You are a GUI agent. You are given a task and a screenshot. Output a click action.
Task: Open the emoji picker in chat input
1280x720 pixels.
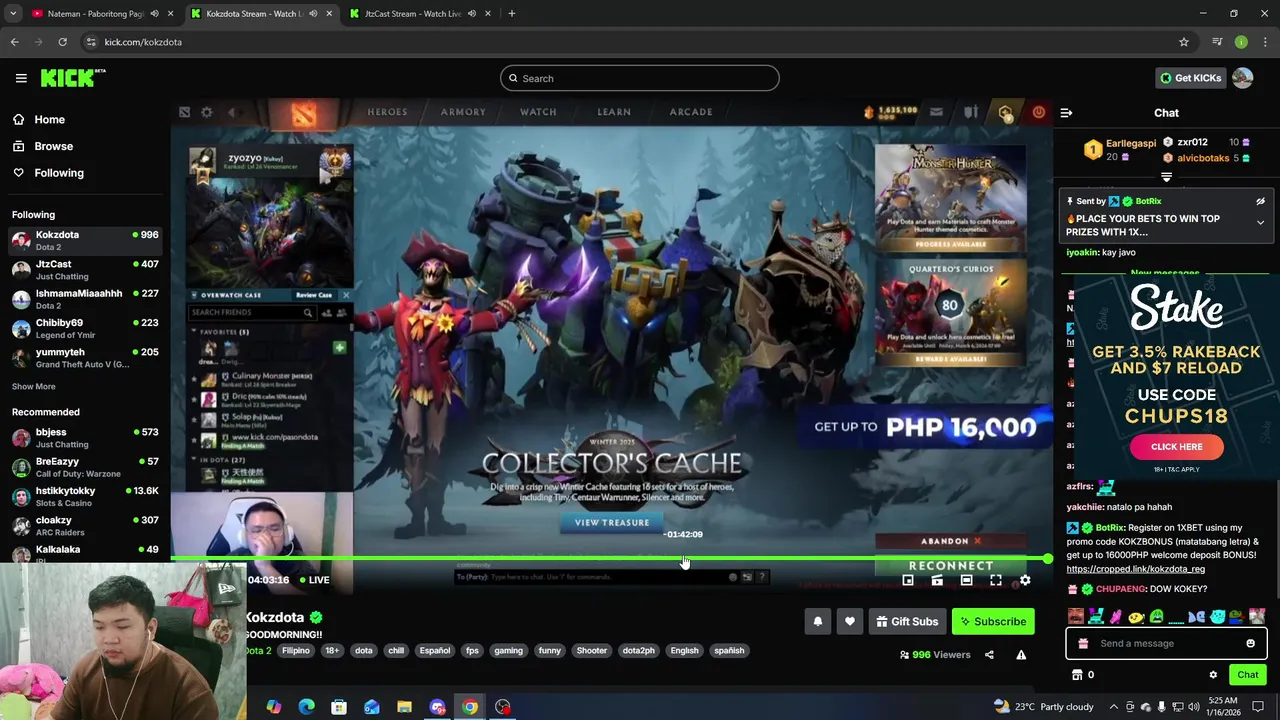tap(1250, 643)
